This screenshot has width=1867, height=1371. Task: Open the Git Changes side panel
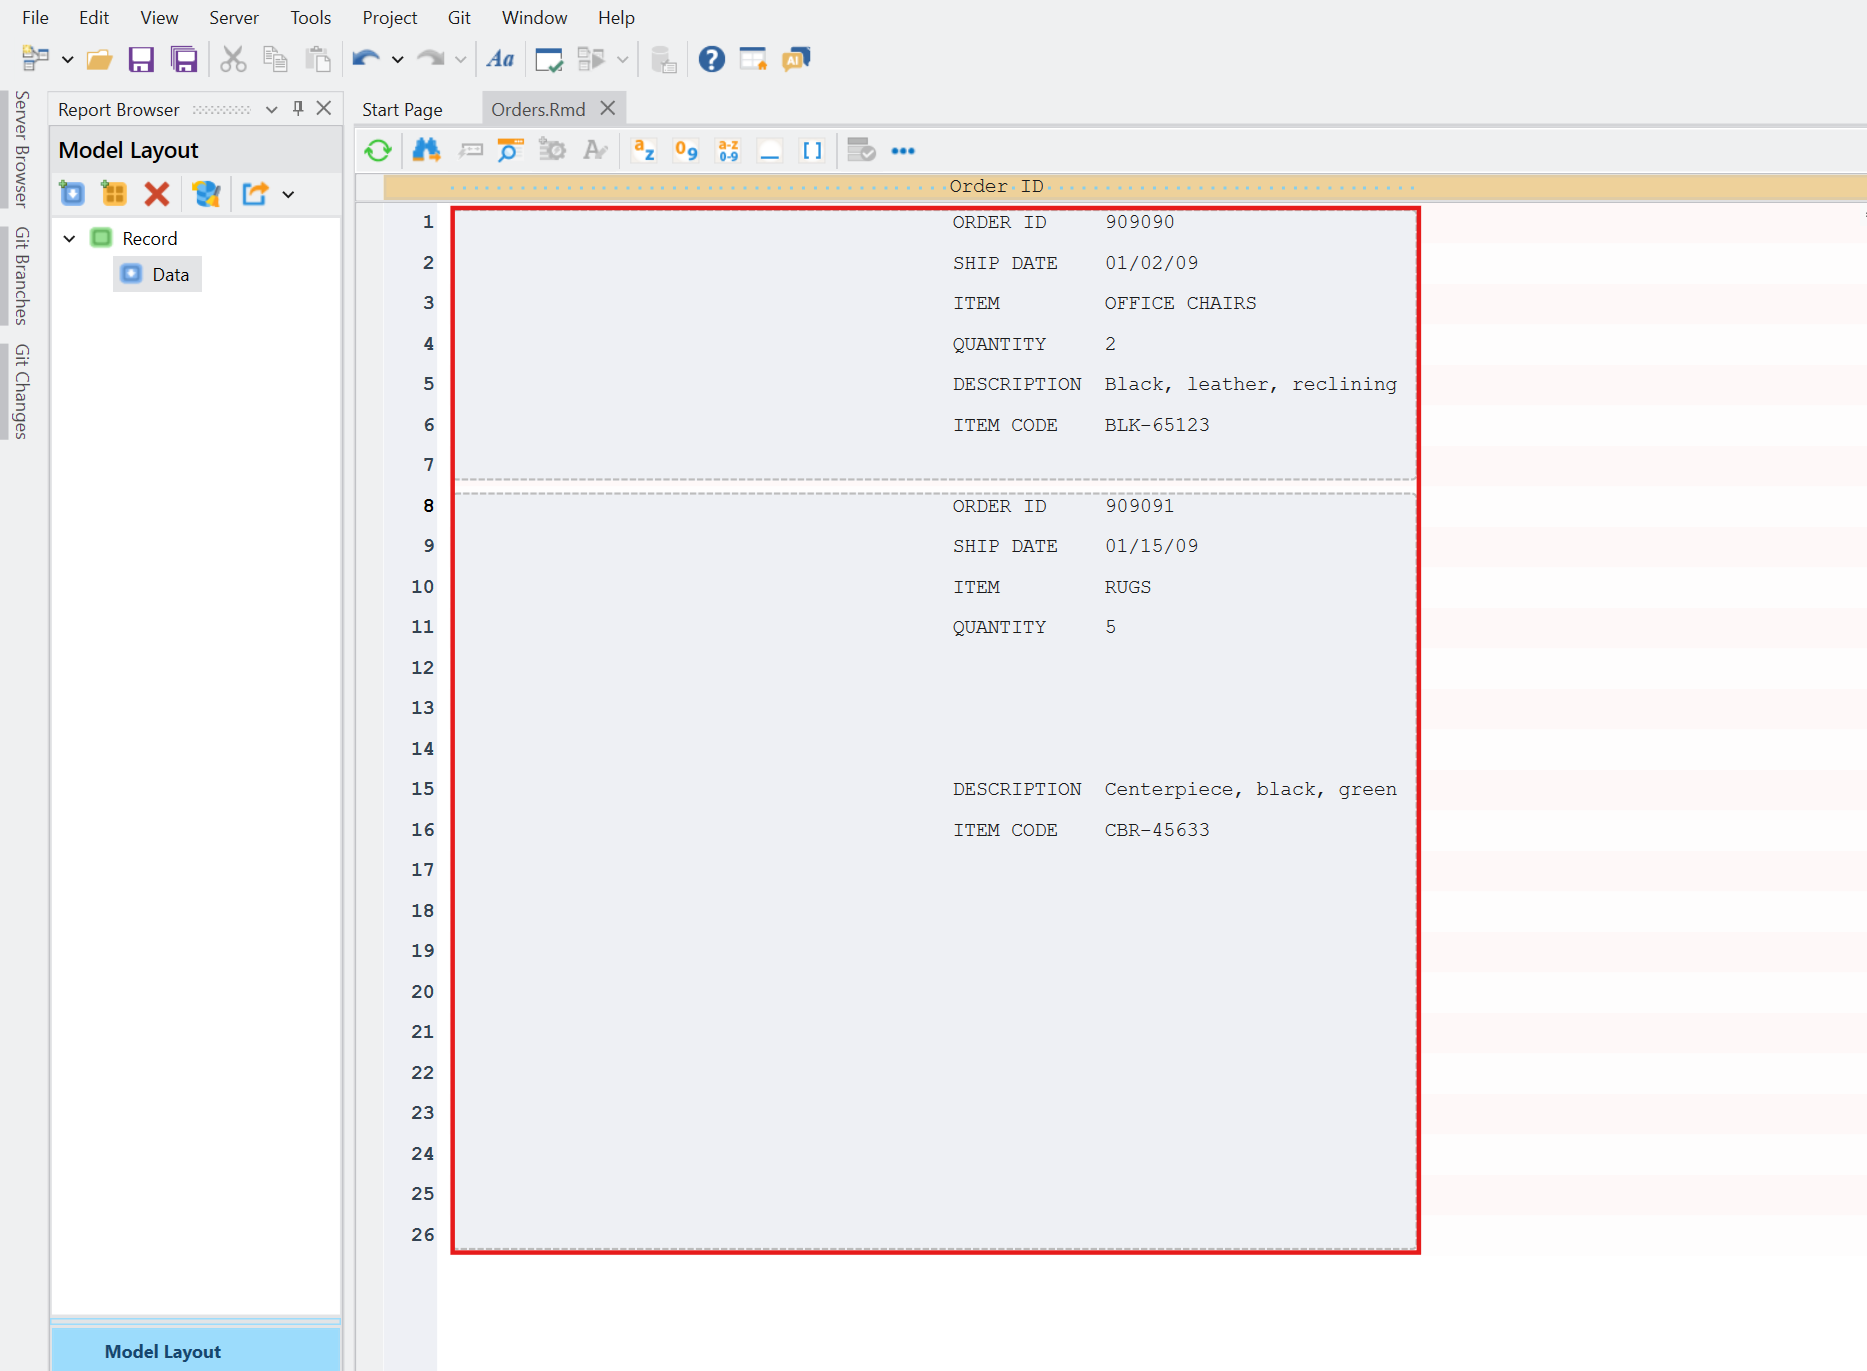(22, 391)
